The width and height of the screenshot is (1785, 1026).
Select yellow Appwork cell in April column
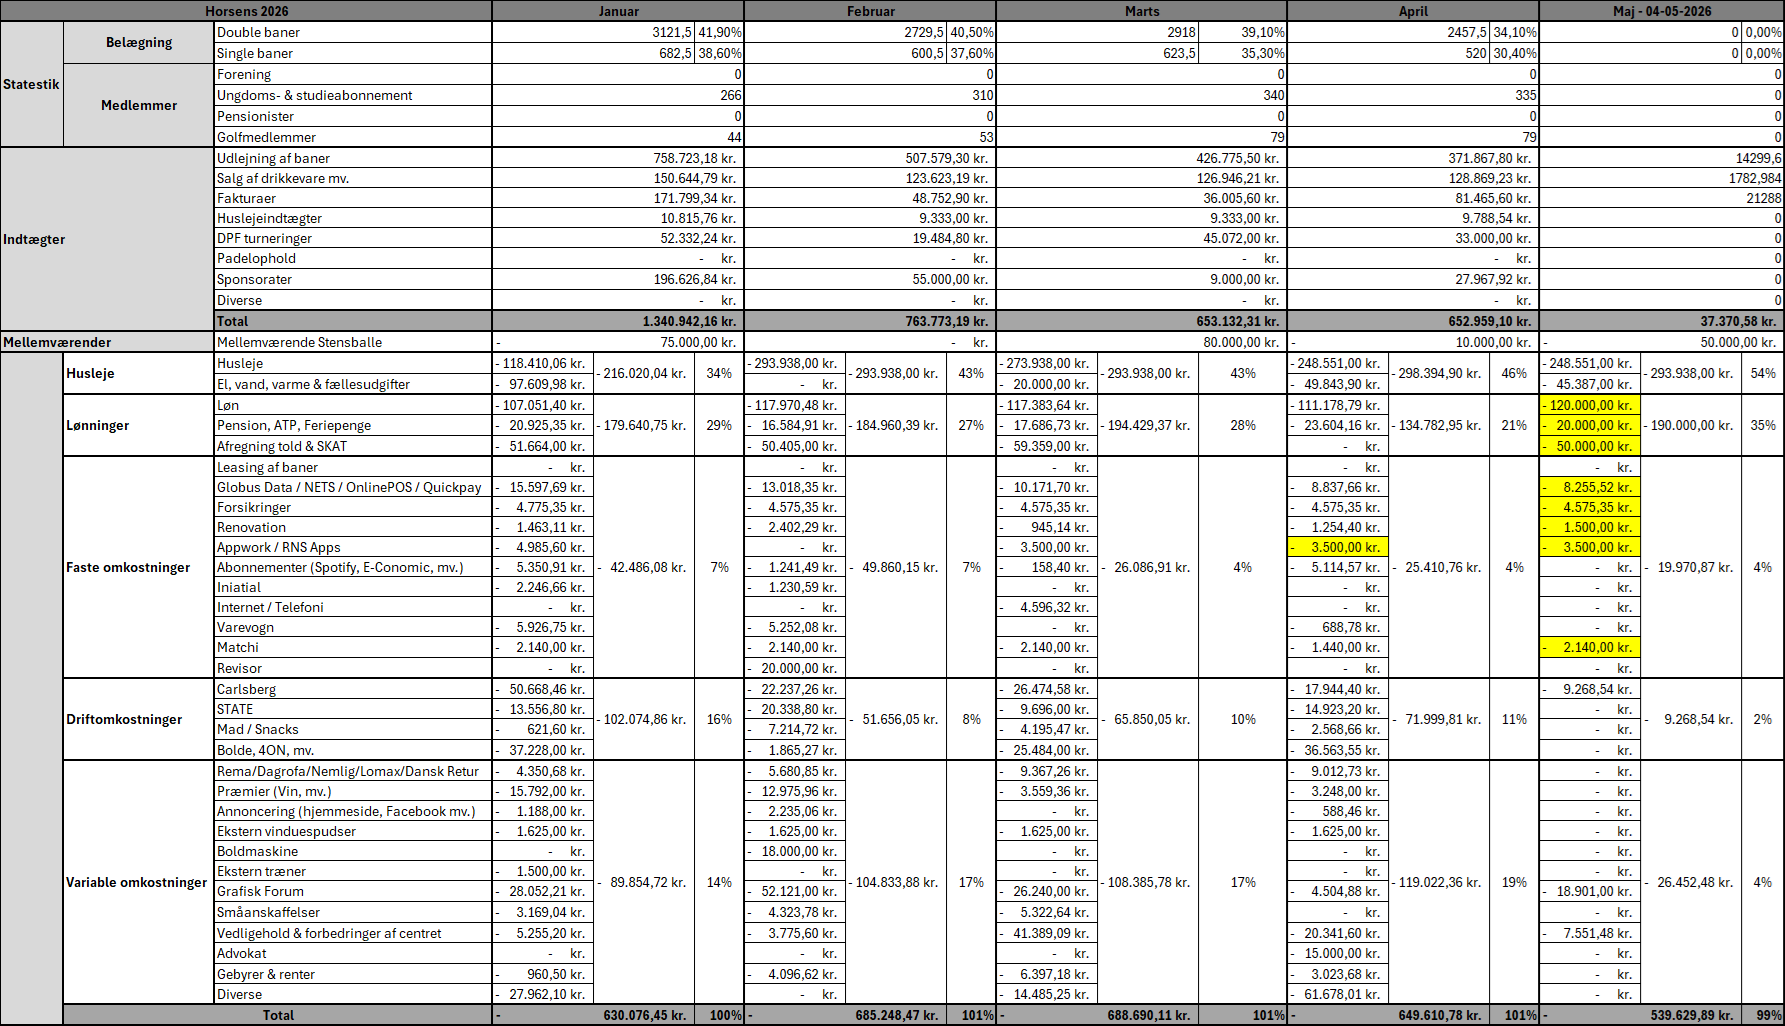[x=1338, y=547]
